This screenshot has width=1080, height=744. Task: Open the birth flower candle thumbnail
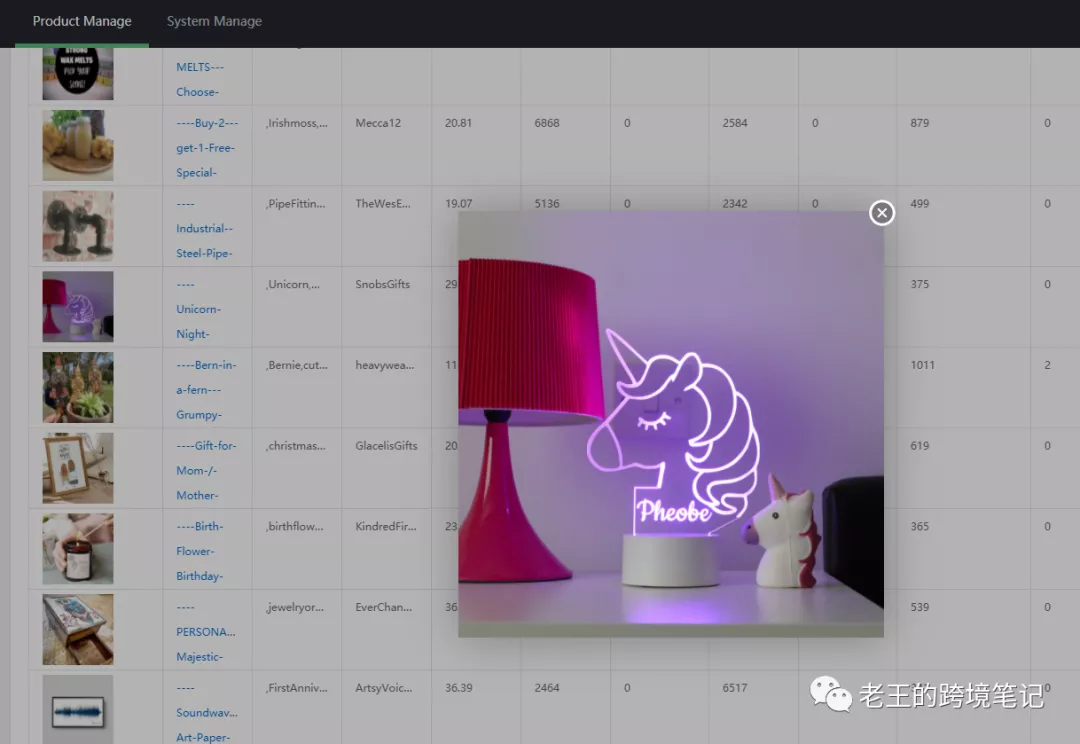(78, 549)
